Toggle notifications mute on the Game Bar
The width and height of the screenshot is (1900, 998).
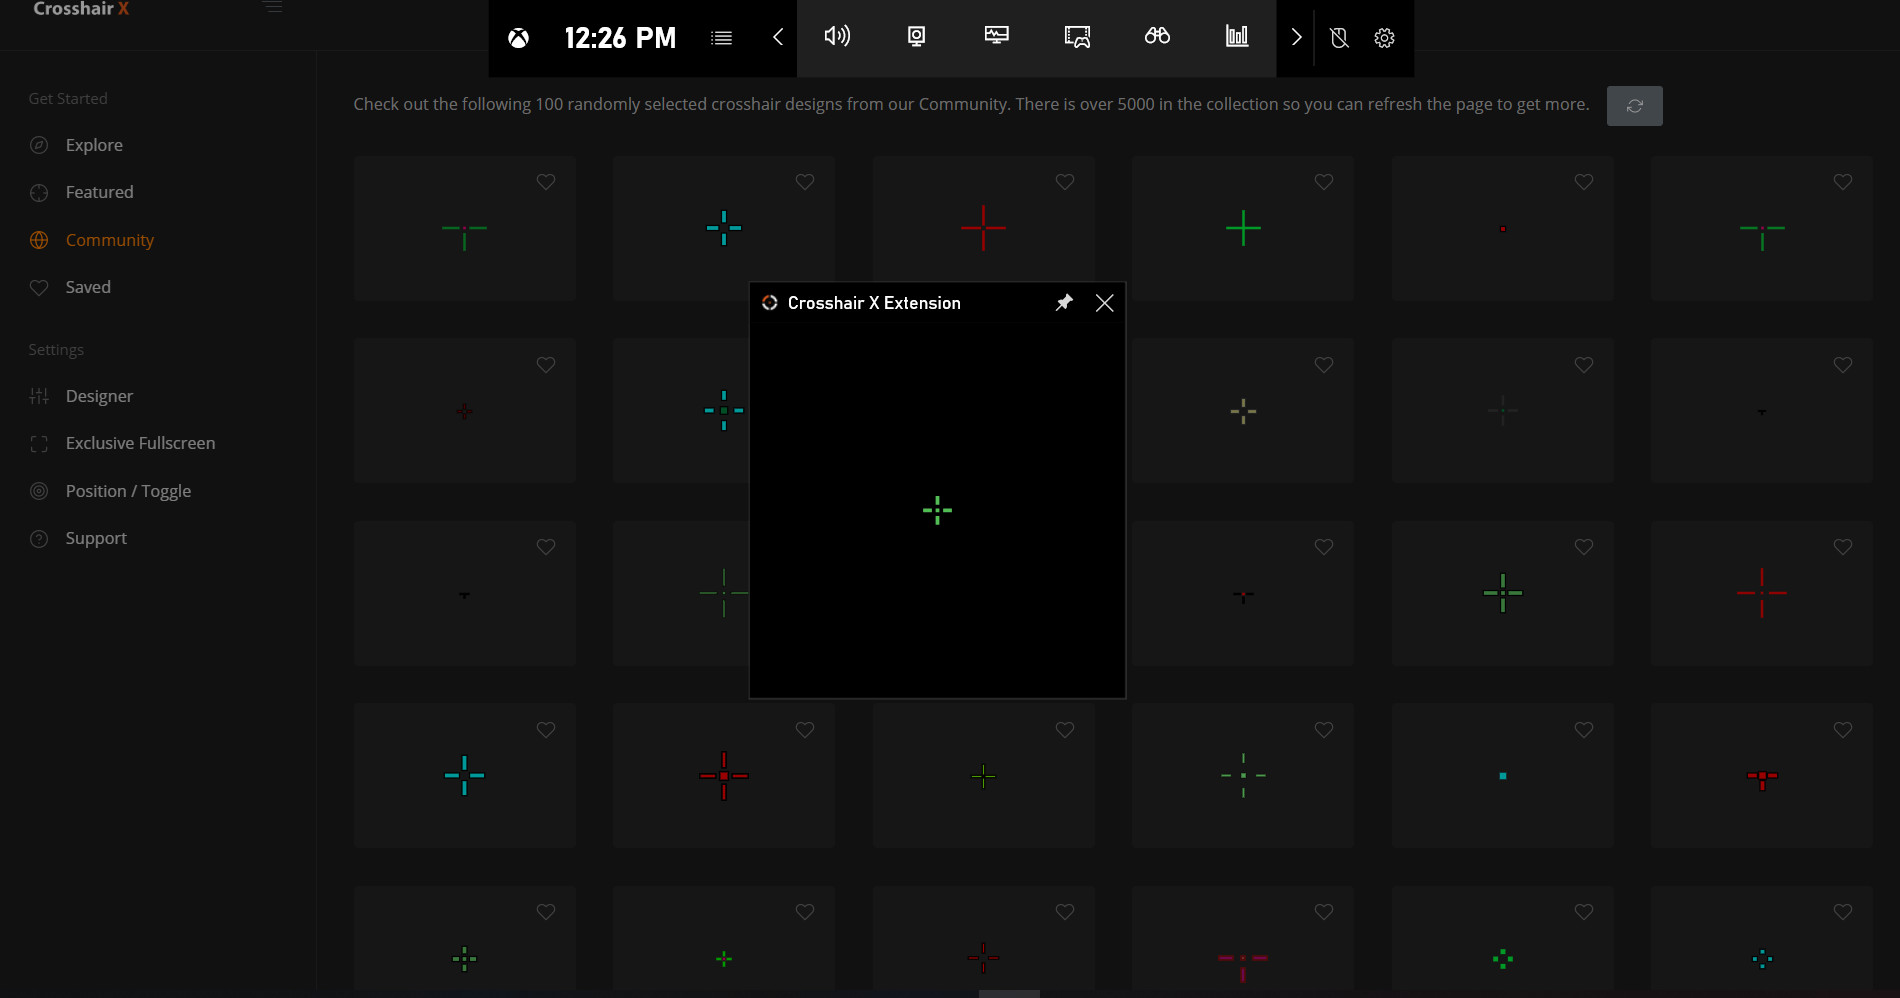[1339, 37]
